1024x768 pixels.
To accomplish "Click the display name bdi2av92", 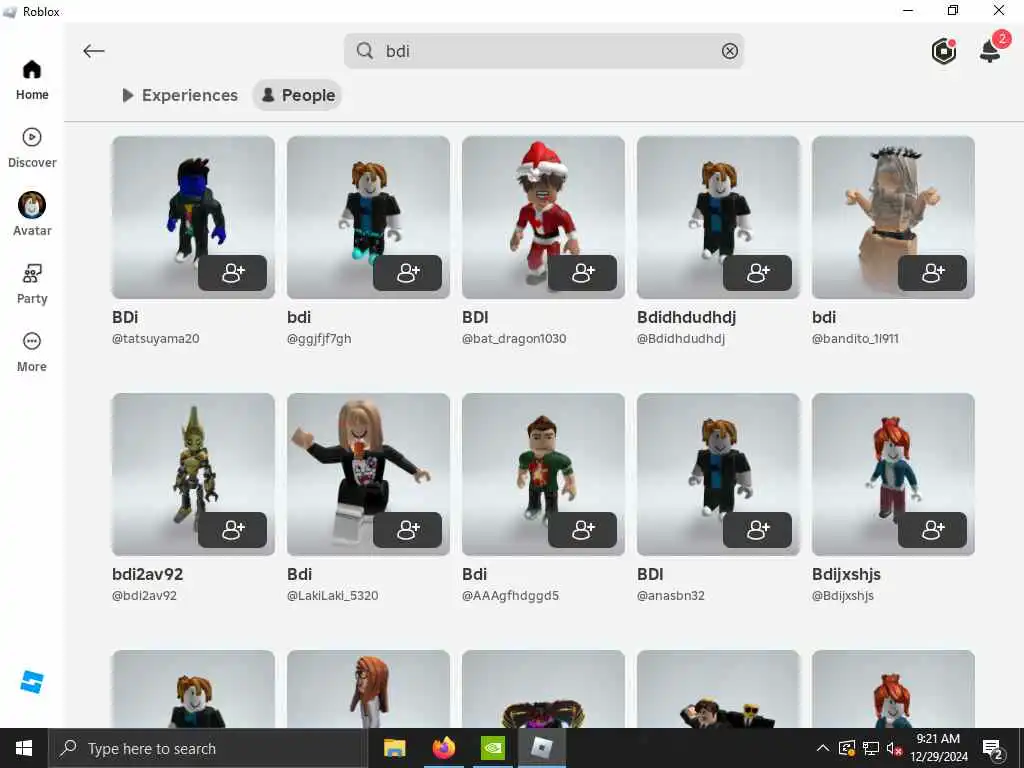I will click(148, 575).
